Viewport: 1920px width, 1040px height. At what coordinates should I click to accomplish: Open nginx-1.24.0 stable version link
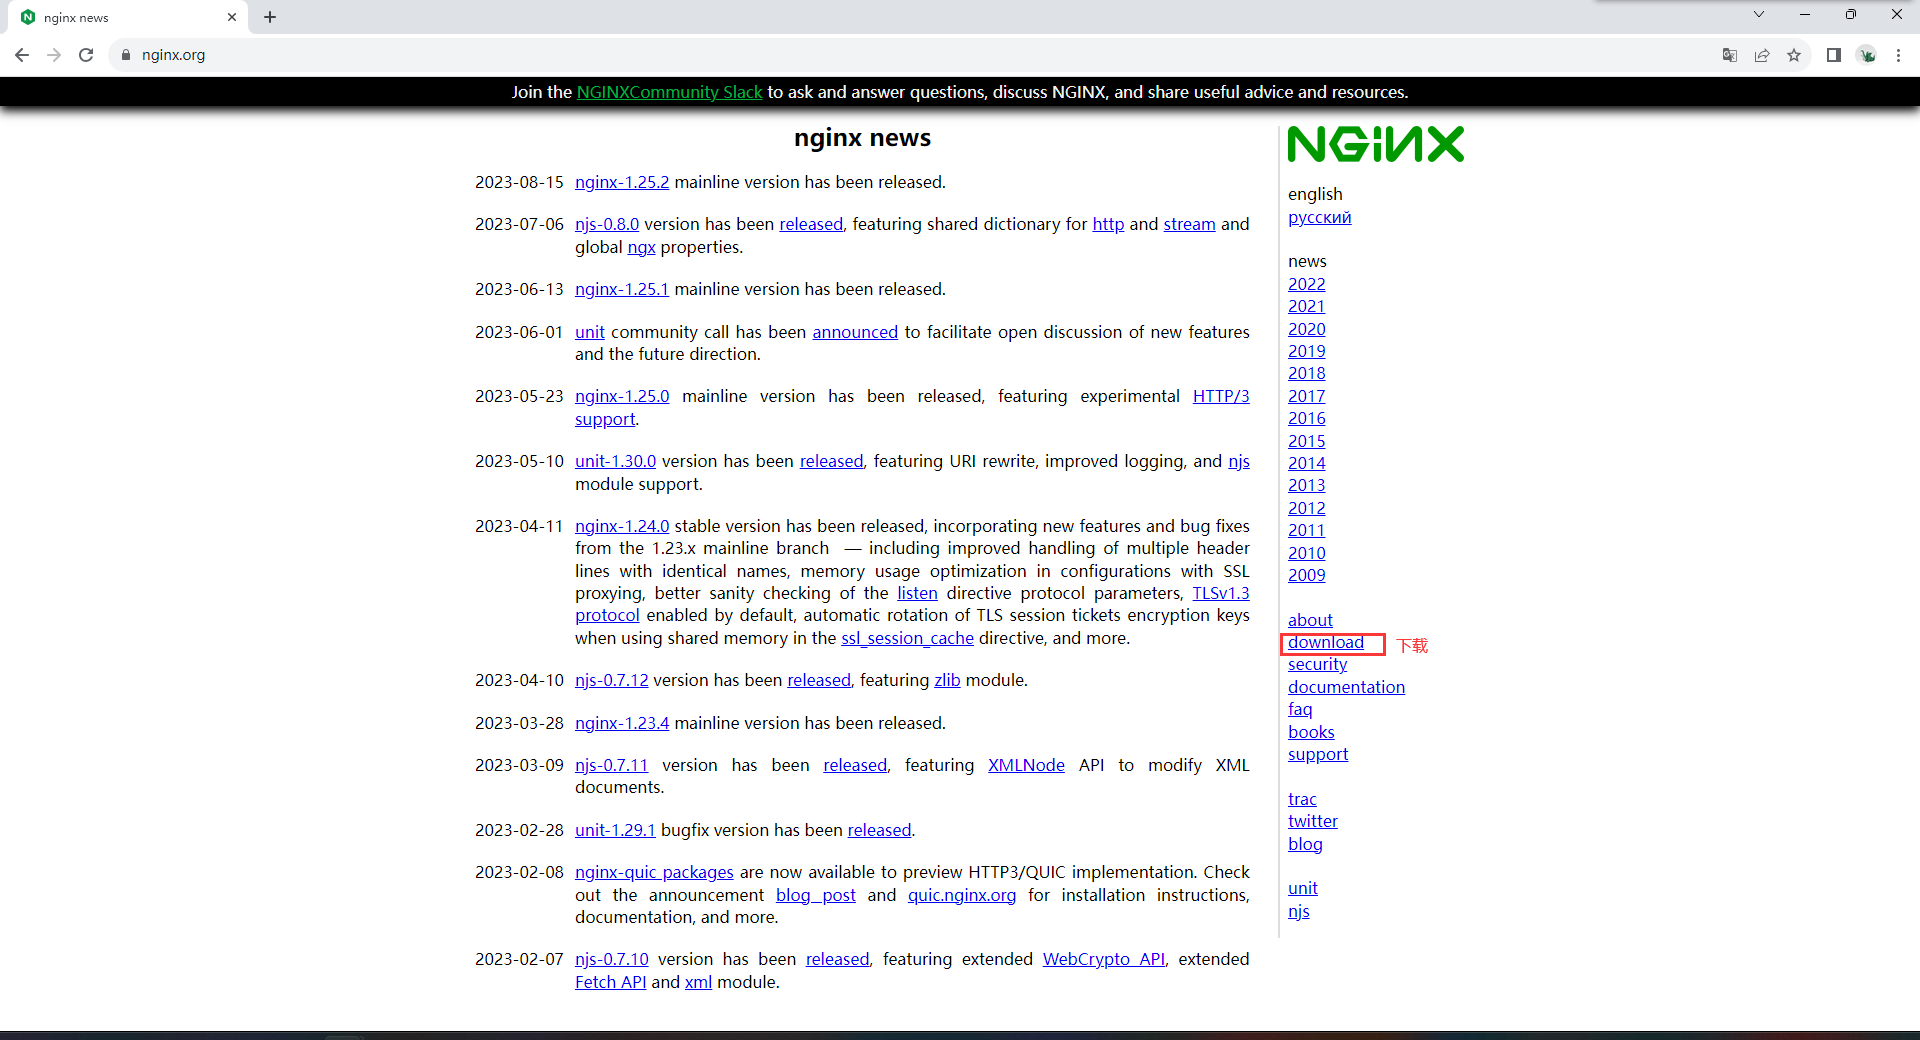(622, 526)
